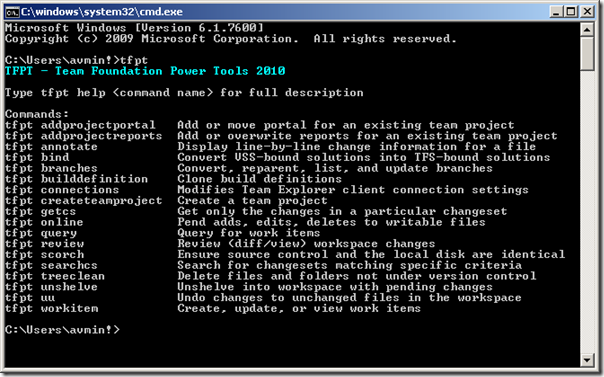Click the 'tfpt bind' command text
The height and width of the screenshot is (377, 604).
tap(37, 157)
